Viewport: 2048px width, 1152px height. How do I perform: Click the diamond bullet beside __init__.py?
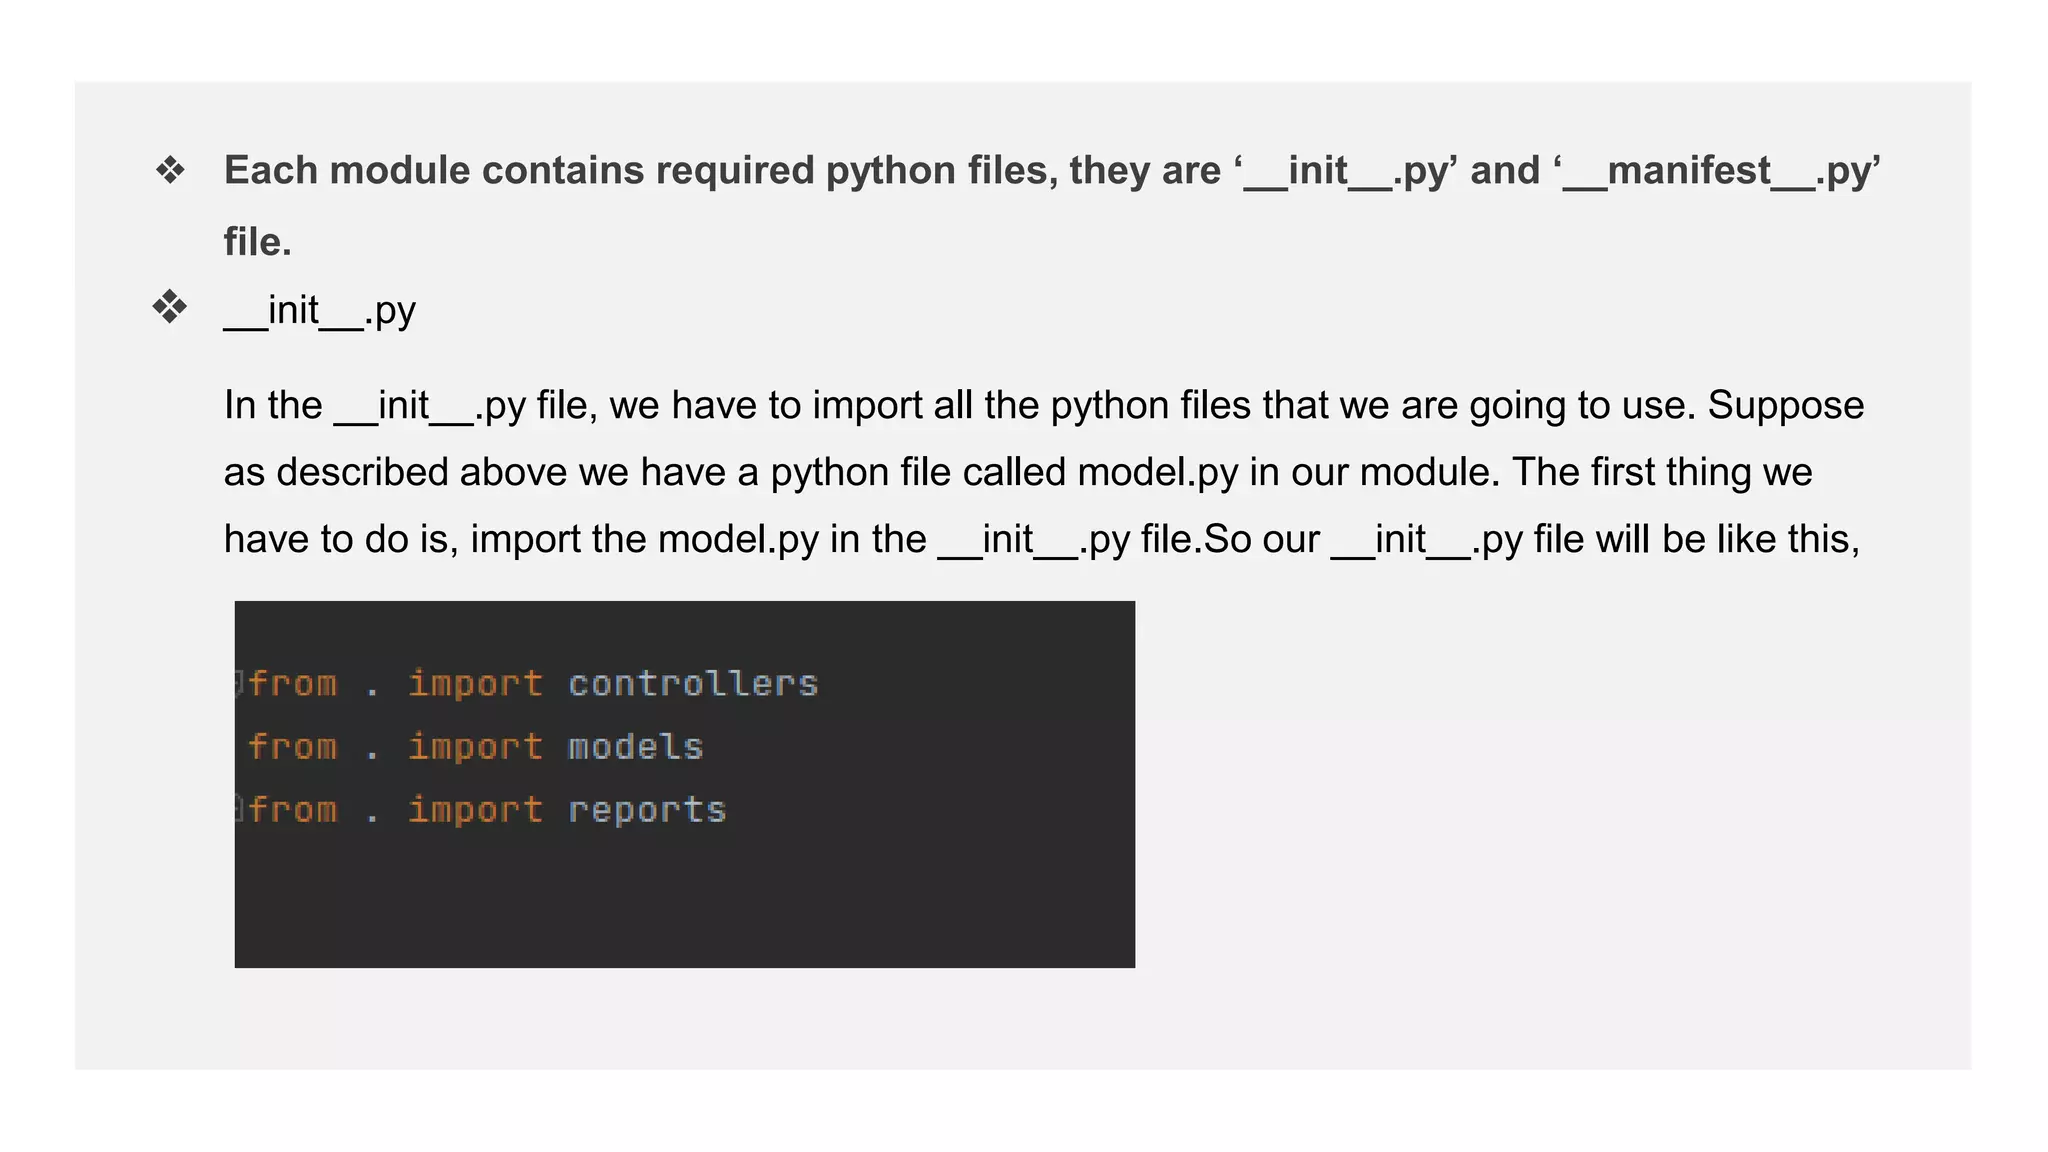pyautogui.click(x=170, y=307)
